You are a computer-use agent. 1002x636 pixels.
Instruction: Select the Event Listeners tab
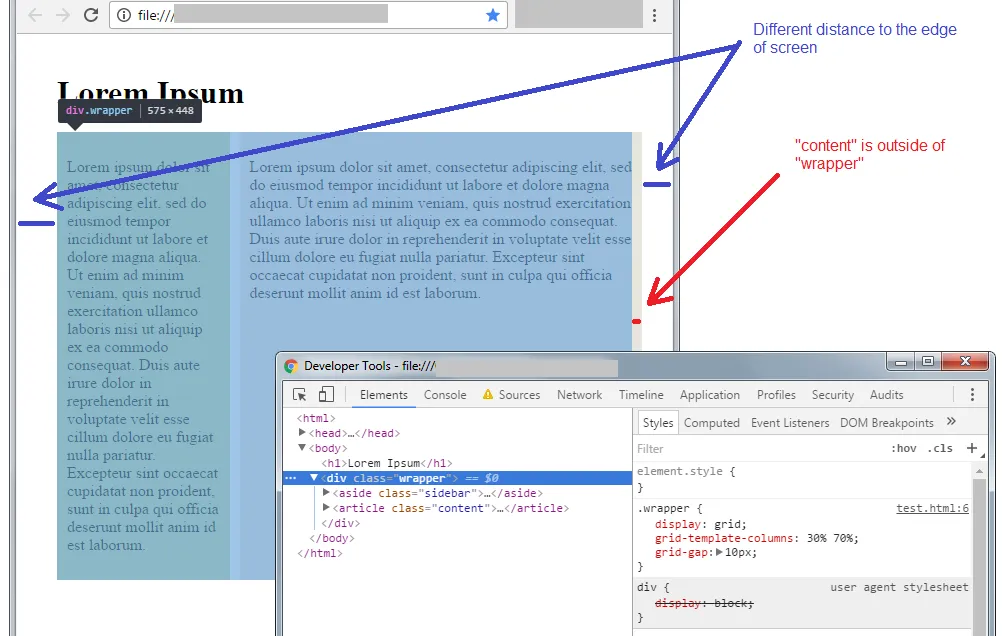(x=790, y=423)
